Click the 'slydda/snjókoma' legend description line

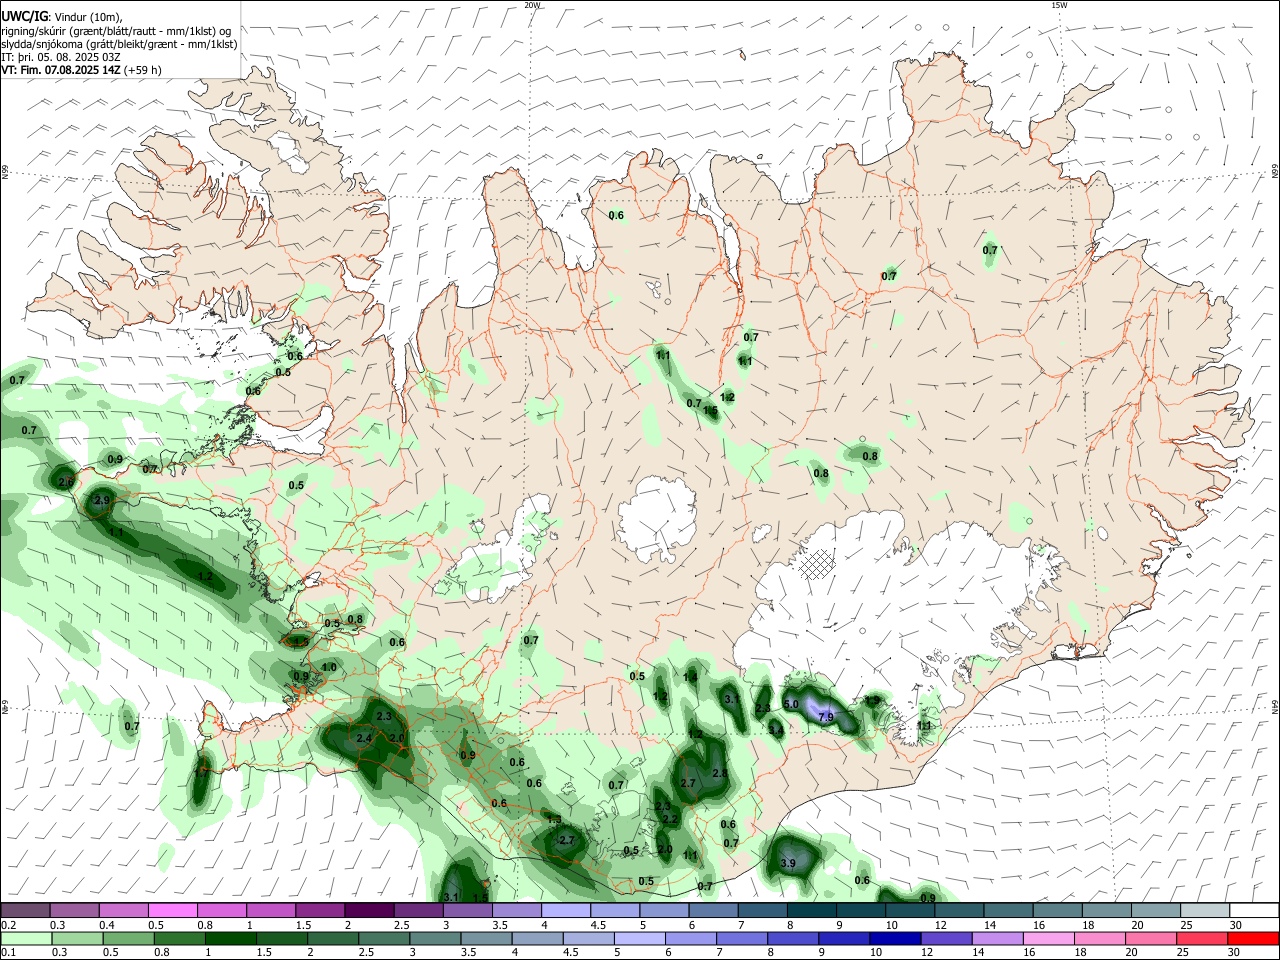(119, 44)
